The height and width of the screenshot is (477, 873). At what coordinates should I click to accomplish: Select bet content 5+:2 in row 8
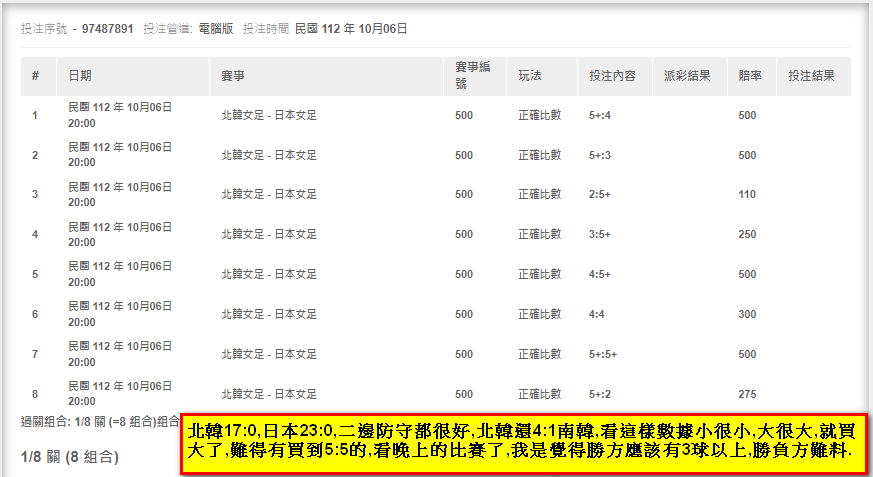coord(600,395)
